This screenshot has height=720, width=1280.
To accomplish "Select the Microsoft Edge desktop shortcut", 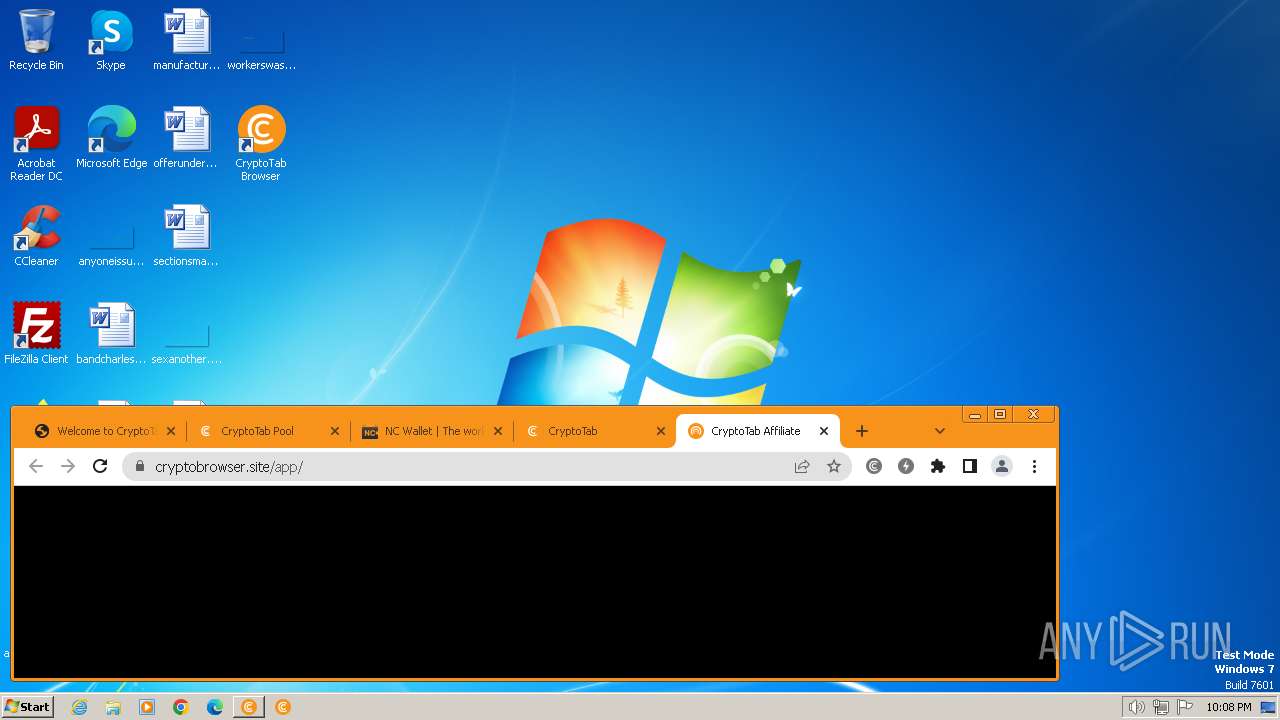I will tap(111, 138).
